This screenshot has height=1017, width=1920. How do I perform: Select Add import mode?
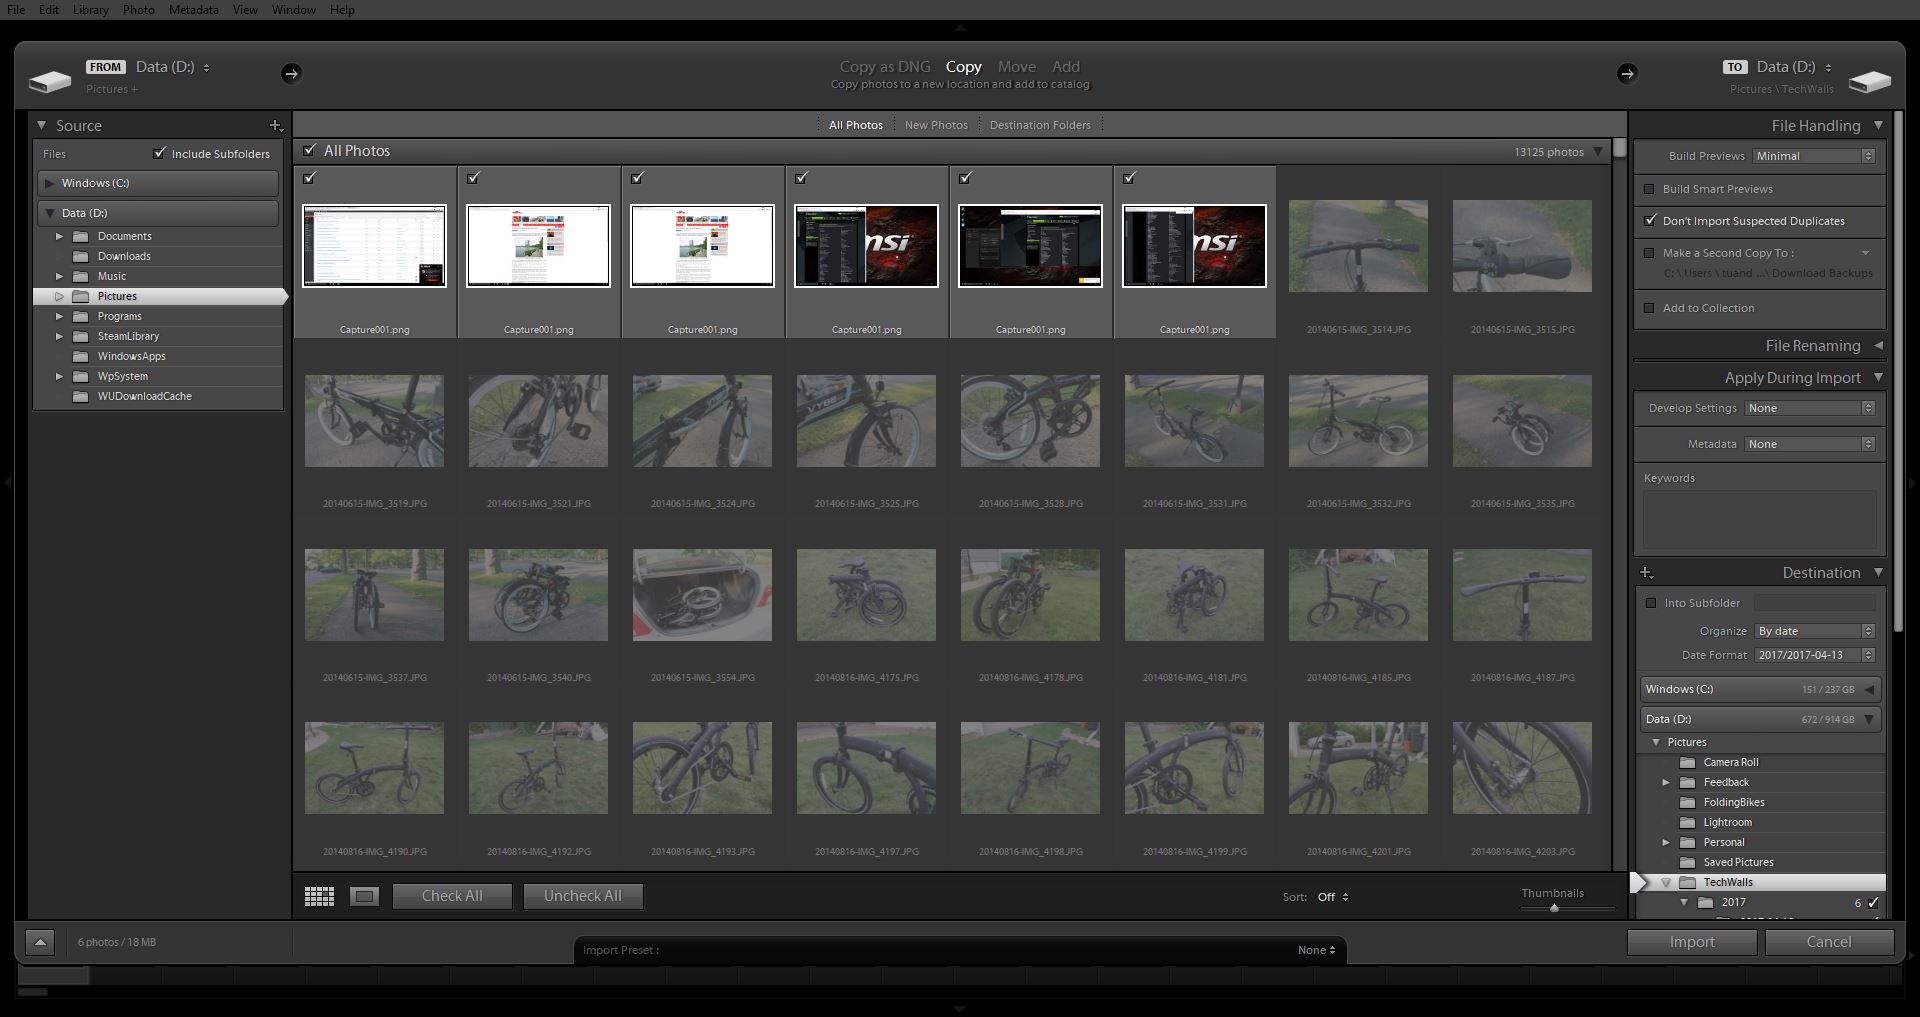[1066, 67]
